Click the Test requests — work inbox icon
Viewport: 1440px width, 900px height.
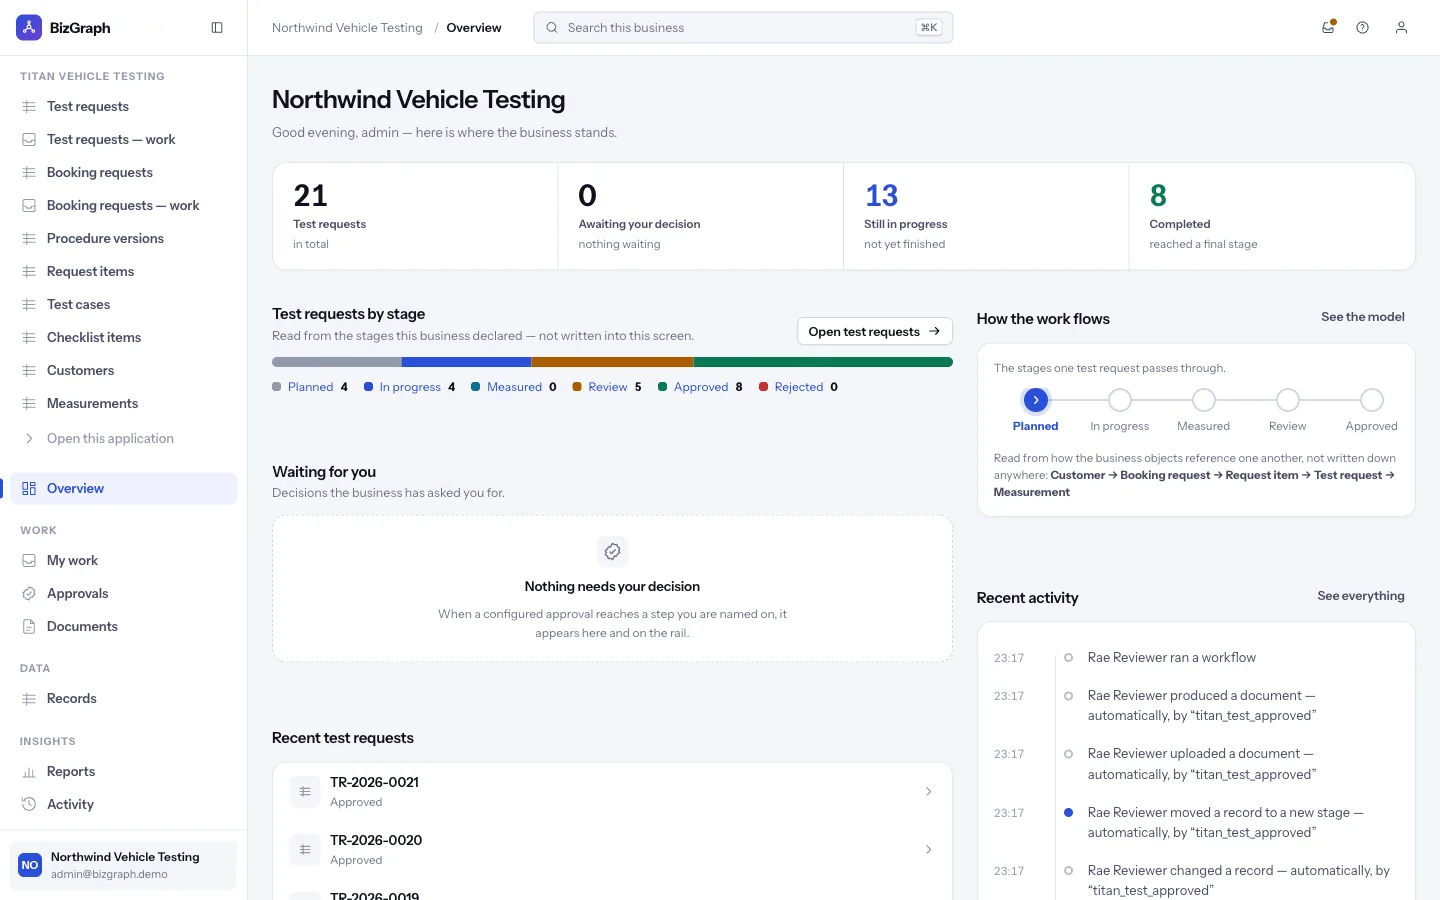[29, 140]
